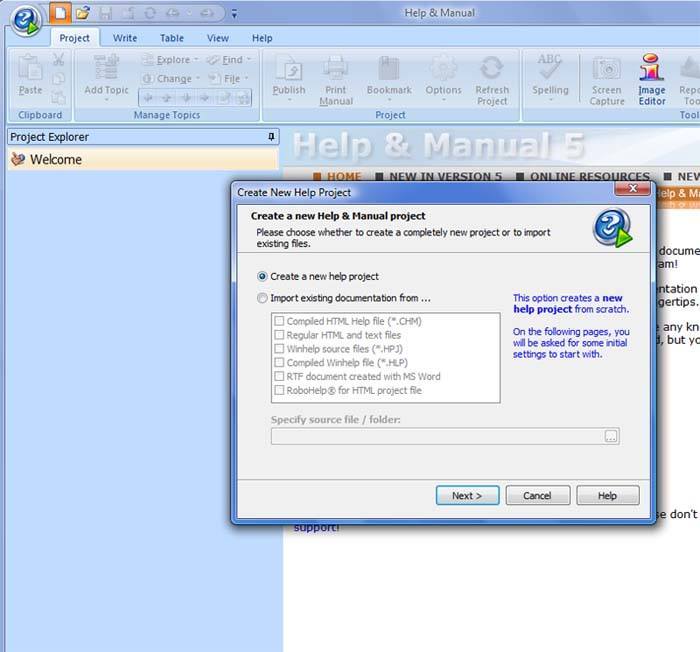Pin the Project Explorer panel

[270, 137]
